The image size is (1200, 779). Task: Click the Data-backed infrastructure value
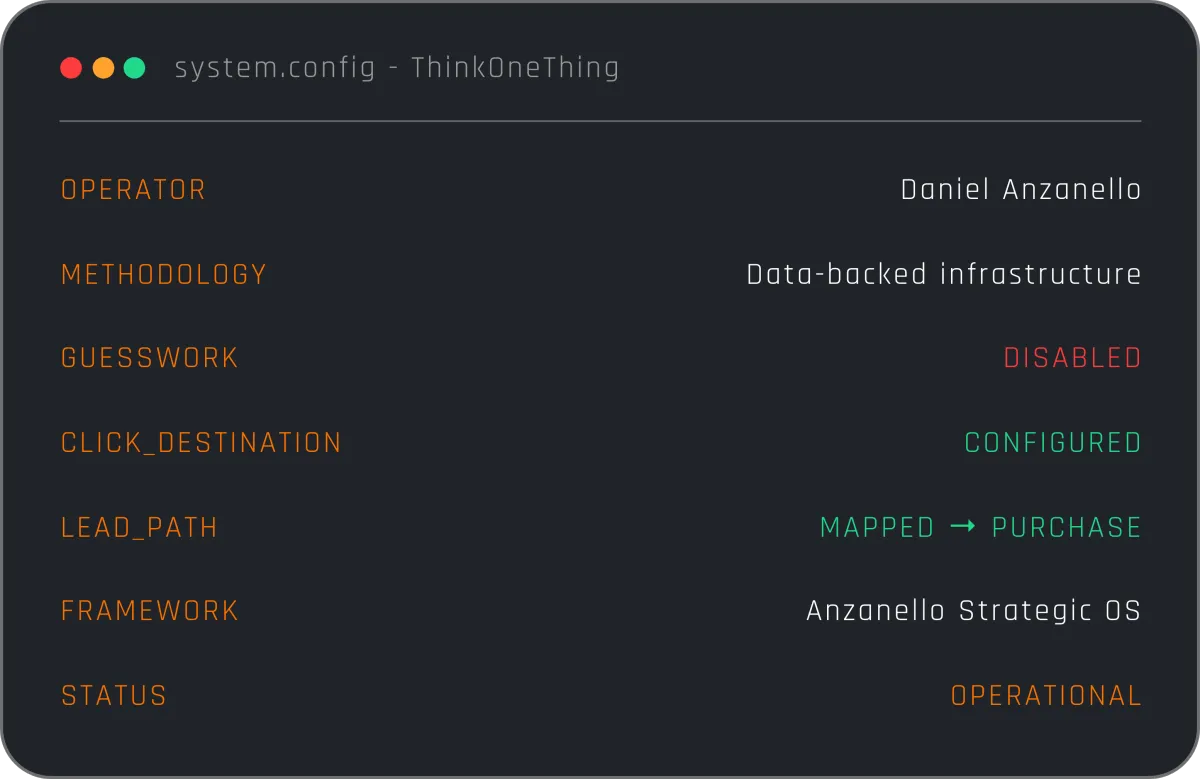coord(943,275)
